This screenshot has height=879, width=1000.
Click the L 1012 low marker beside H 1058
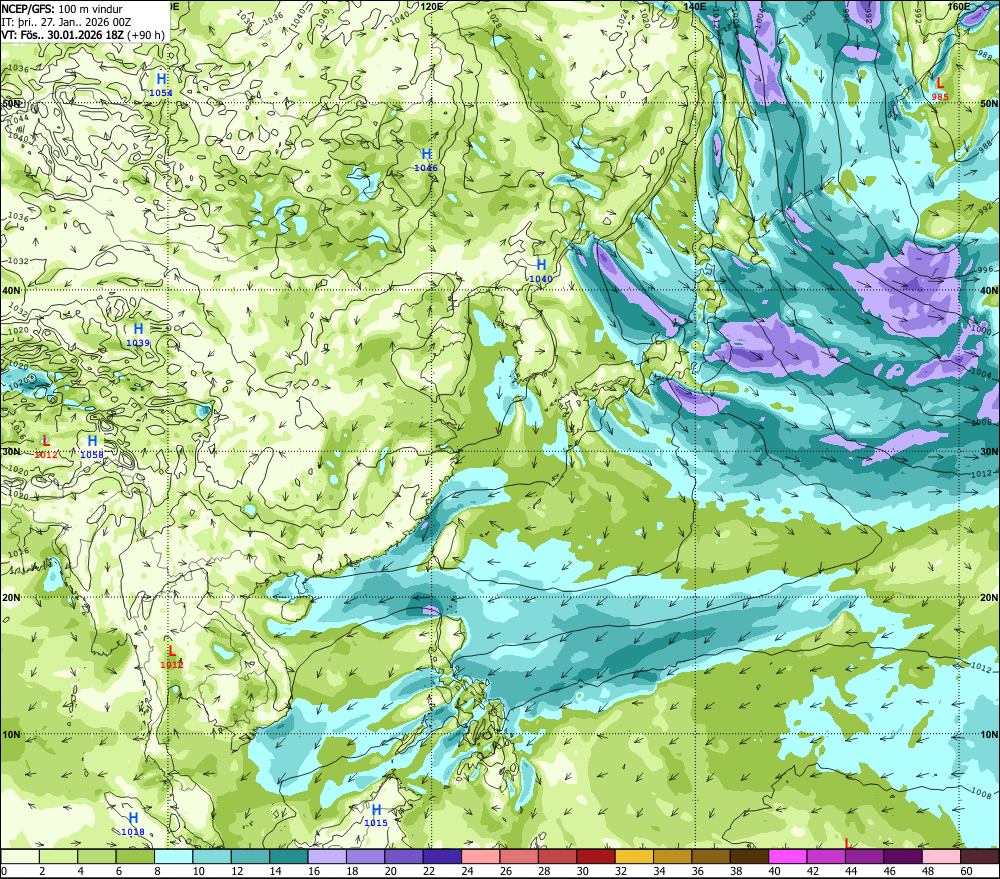coord(46,447)
